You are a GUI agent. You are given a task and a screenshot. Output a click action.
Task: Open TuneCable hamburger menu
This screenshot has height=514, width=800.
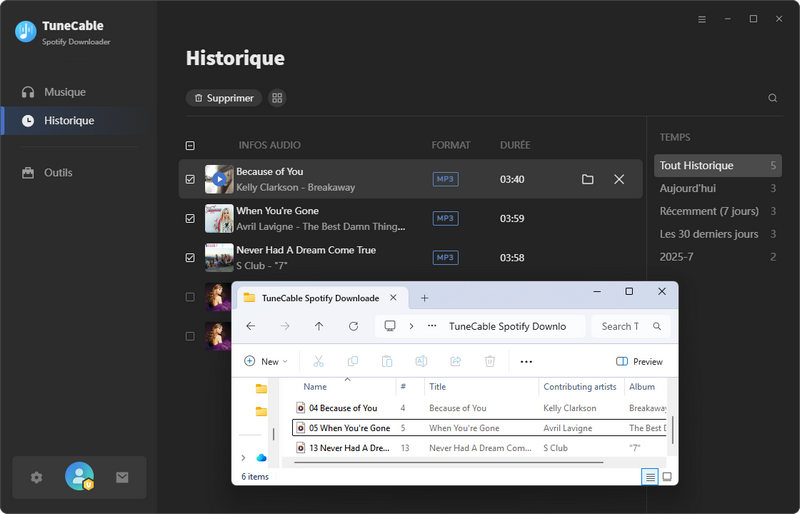701,19
